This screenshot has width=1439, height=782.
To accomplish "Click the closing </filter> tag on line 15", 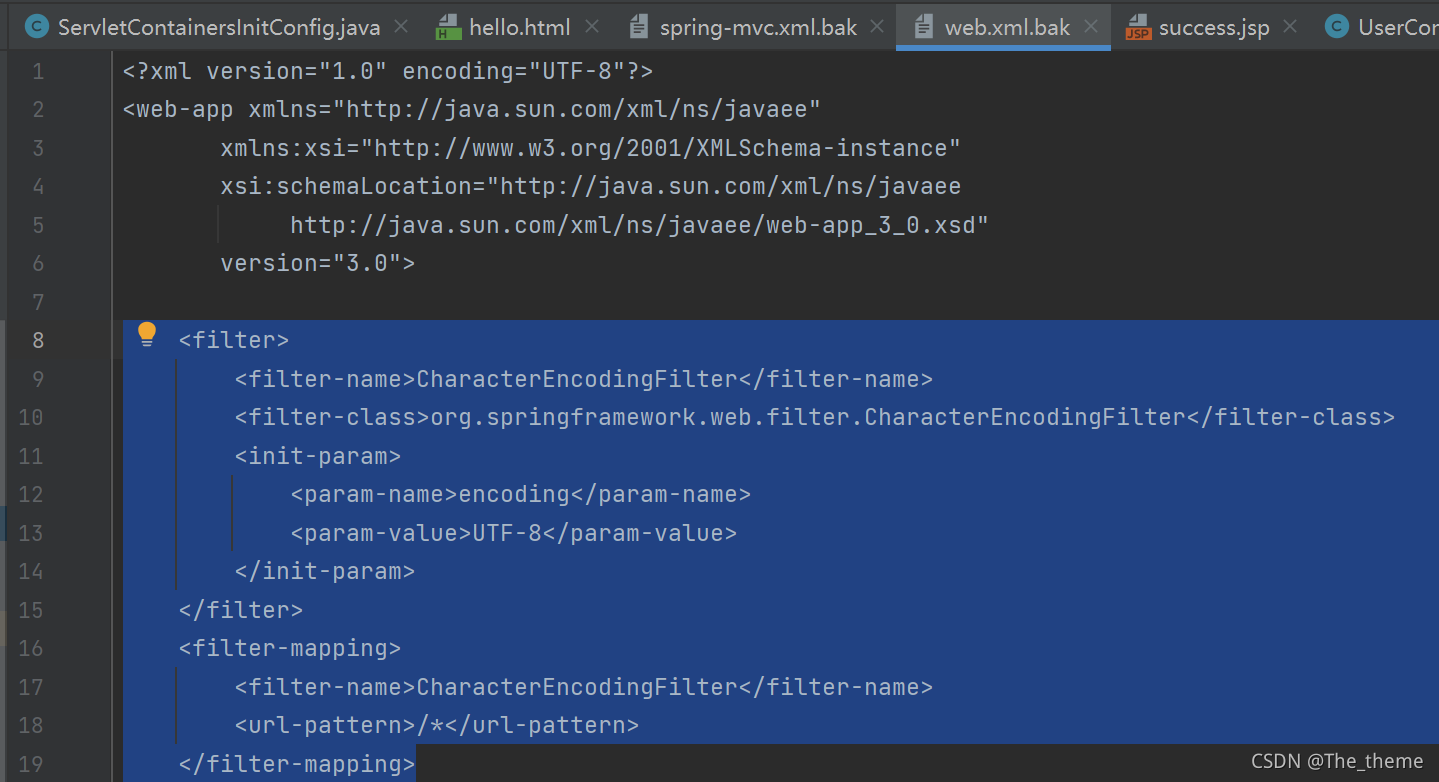I will click(241, 610).
